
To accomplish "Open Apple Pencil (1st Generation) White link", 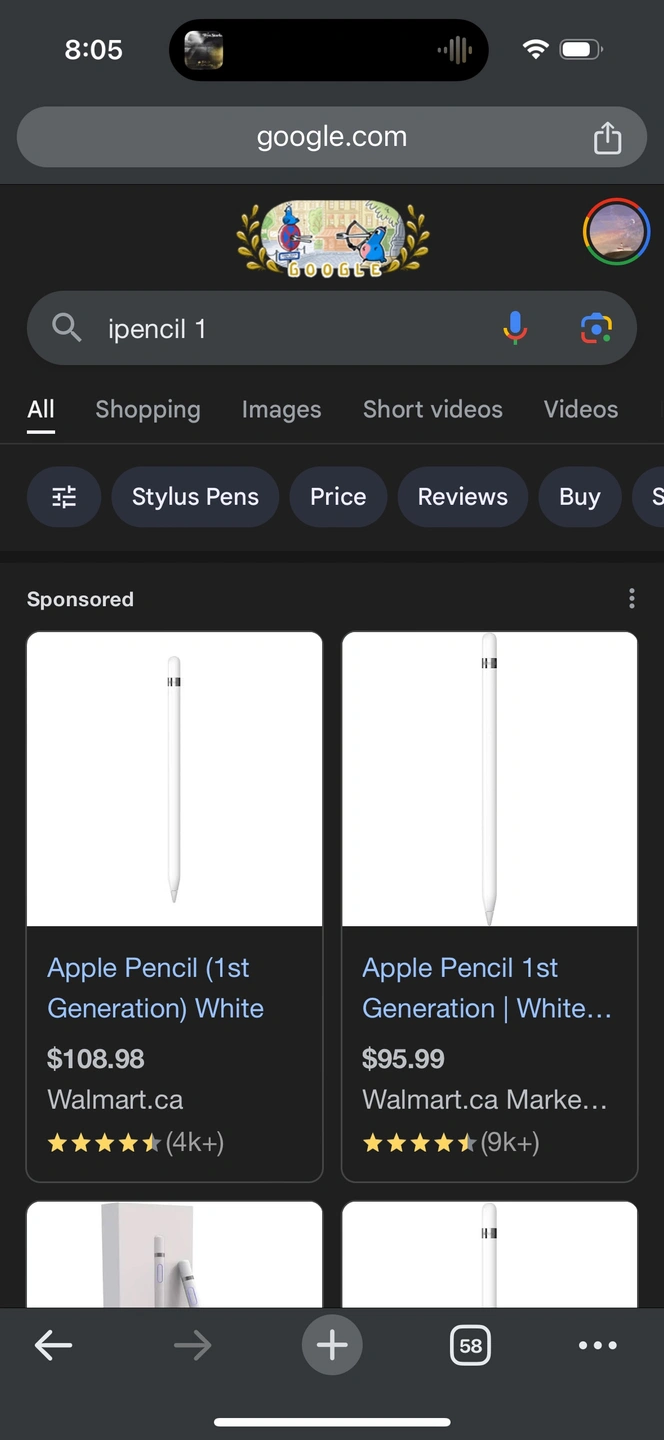I will click(155, 988).
